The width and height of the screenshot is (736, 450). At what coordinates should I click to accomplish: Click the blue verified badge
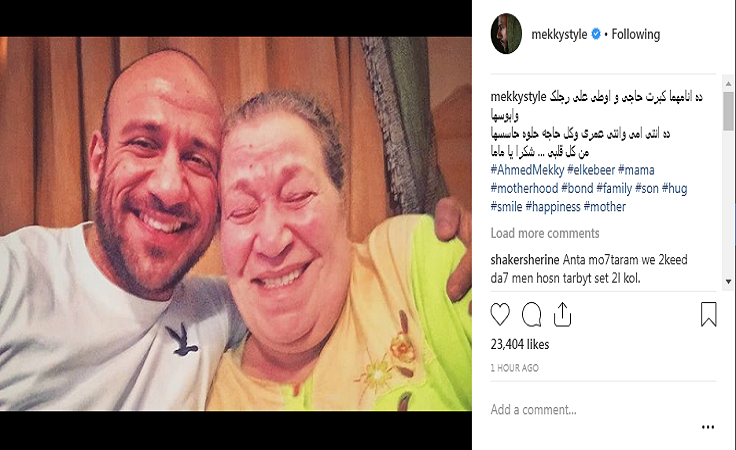pos(596,34)
